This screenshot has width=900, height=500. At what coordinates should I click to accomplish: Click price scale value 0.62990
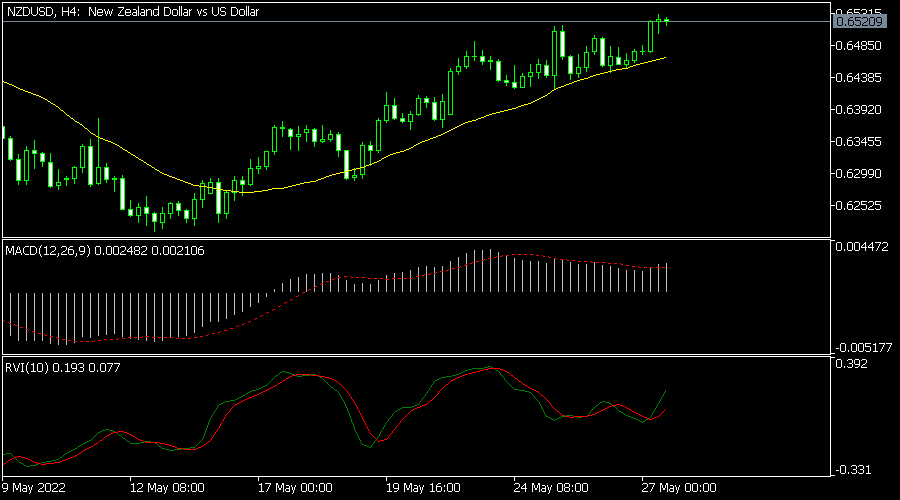pyautogui.click(x=859, y=173)
